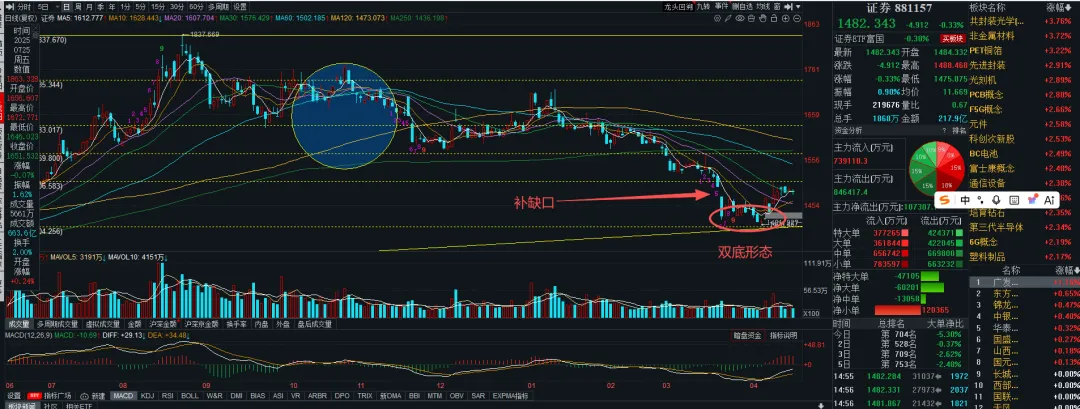Select the MACD indicator tab
This screenshot has width=1080, height=409.
coord(123,396)
